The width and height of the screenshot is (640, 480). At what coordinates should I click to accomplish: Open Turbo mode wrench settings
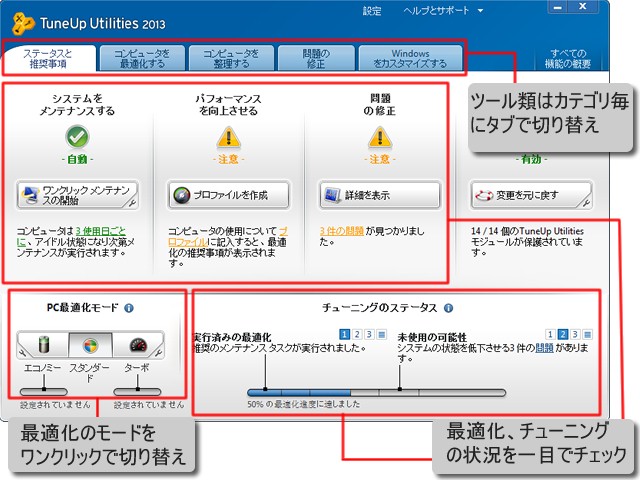coord(158,353)
